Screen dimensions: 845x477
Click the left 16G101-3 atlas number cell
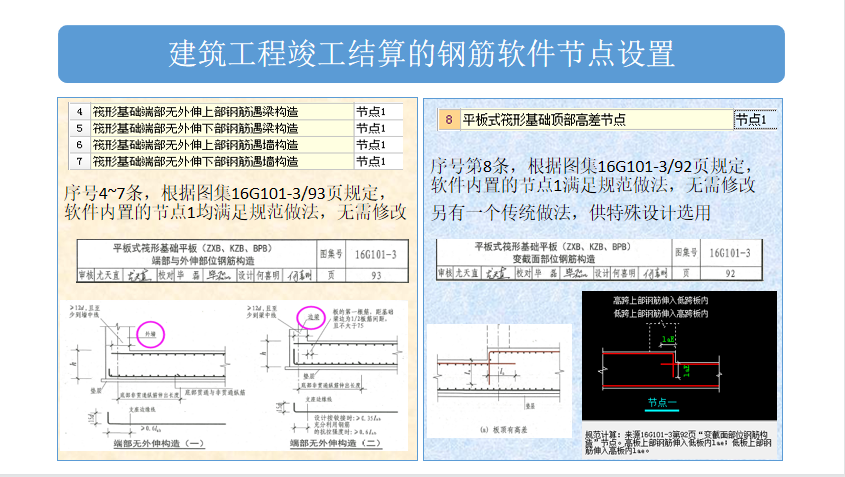coord(376,254)
